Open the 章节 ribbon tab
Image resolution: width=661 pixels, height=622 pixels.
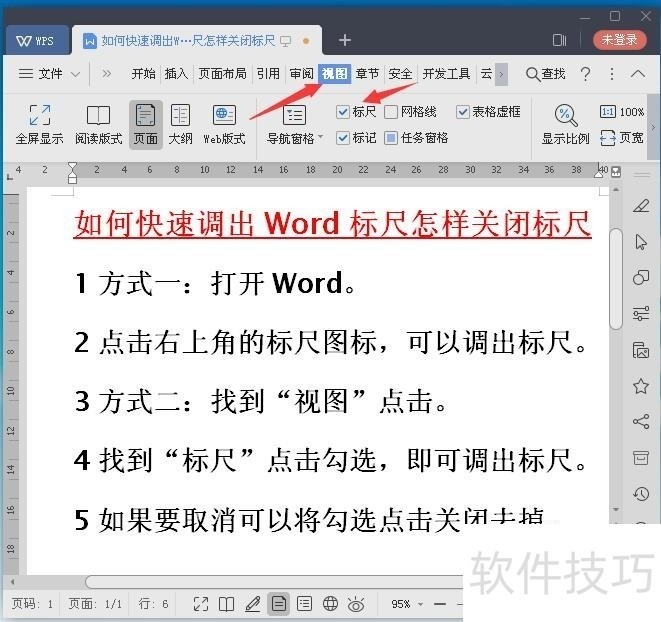tap(367, 74)
